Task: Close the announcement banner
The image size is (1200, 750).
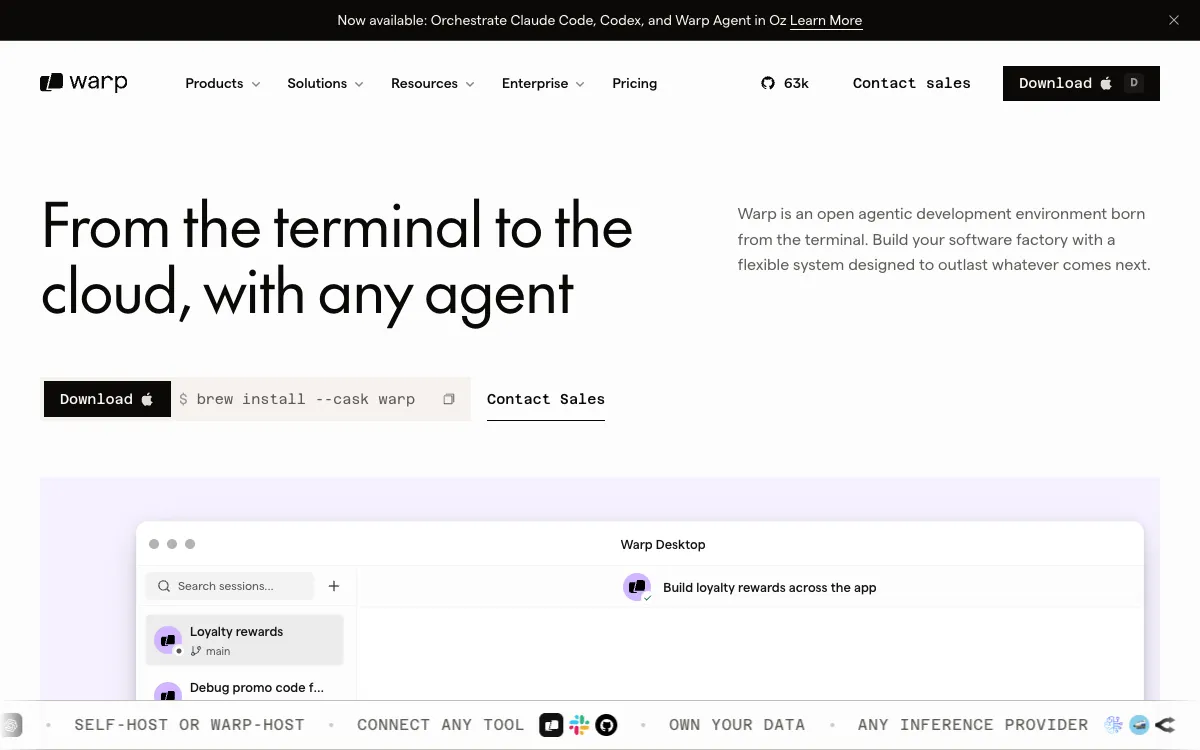Action: pyautogui.click(x=1174, y=20)
